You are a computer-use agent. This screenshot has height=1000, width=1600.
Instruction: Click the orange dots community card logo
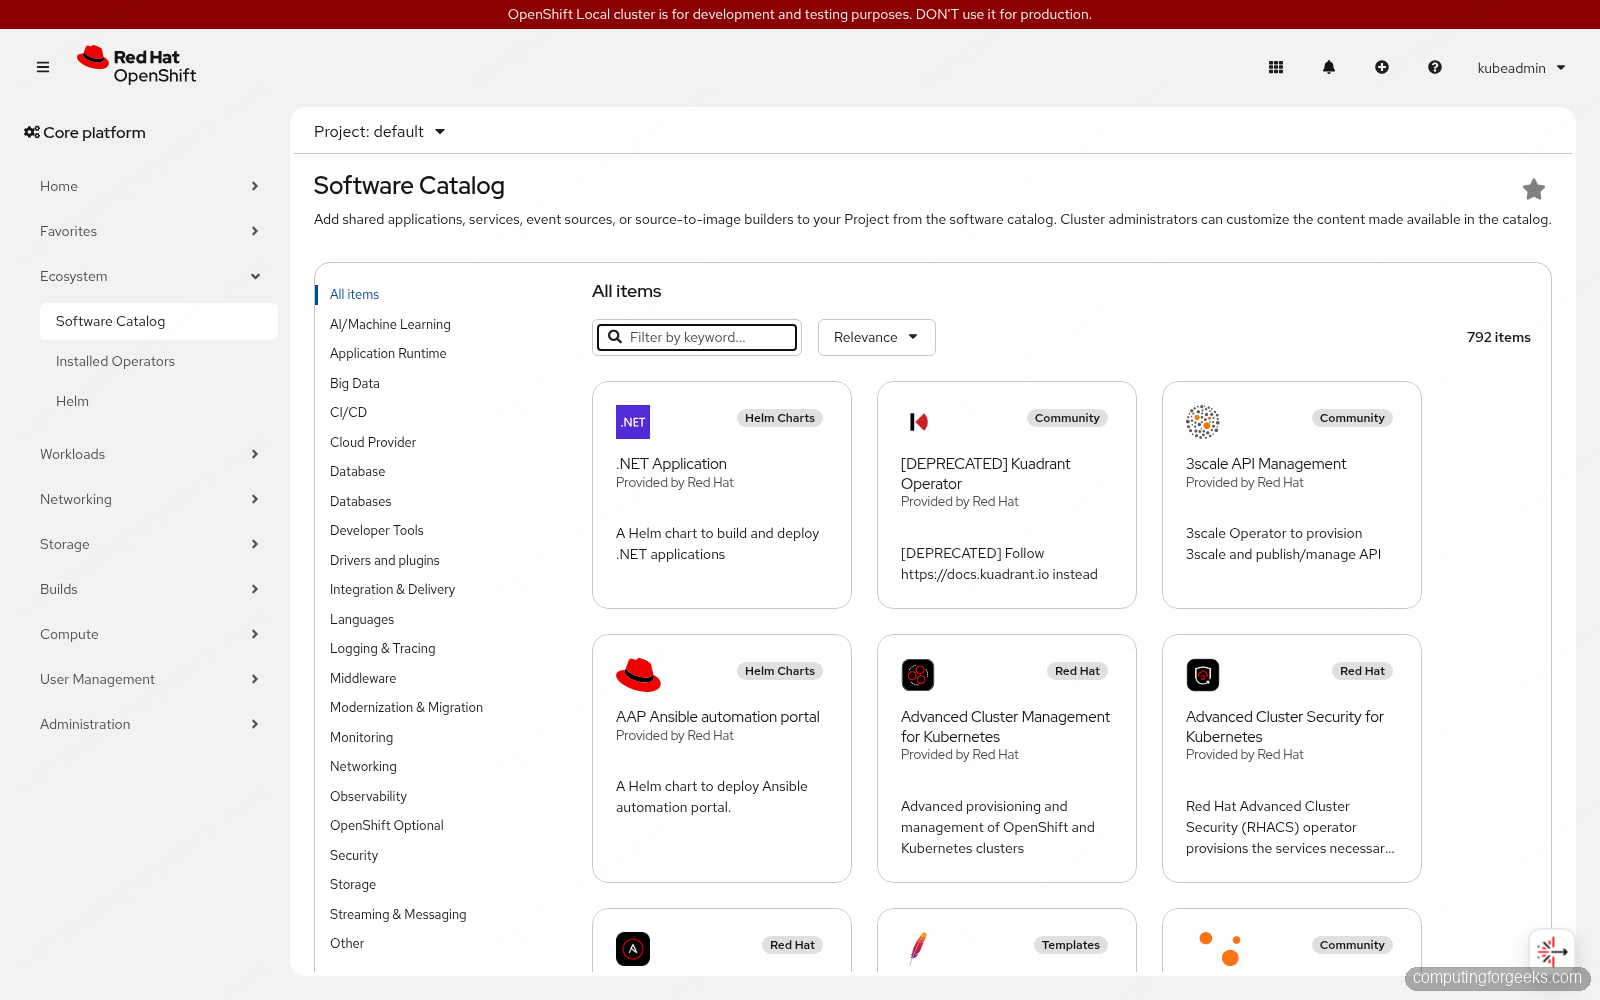coord(1221,948)
